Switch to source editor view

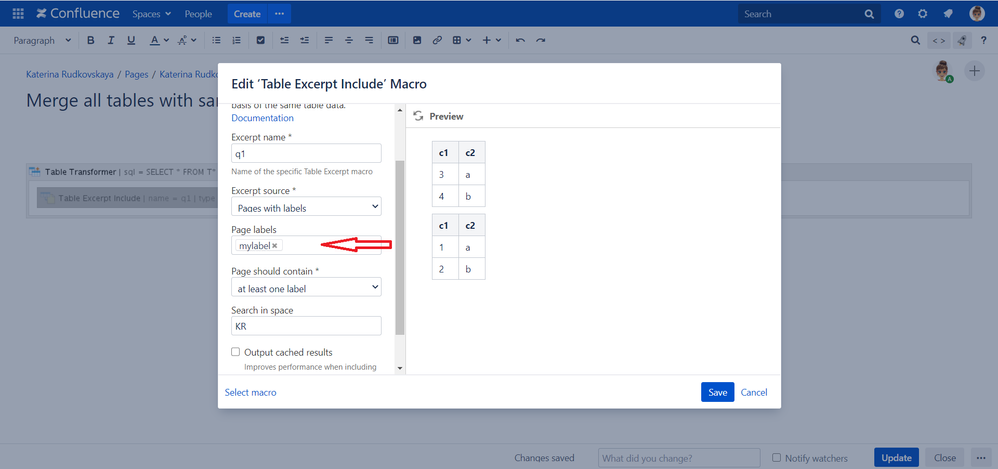click(x=939, y=40)
